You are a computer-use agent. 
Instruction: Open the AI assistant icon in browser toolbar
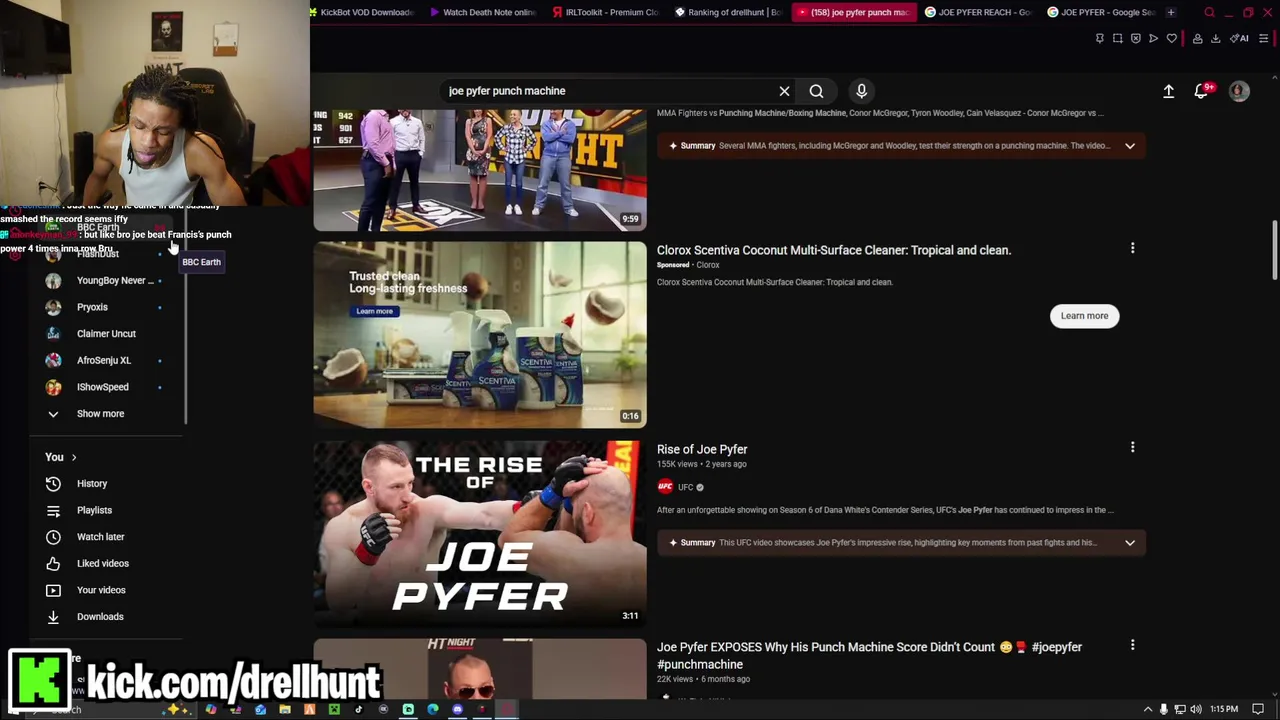point(1239,38)
